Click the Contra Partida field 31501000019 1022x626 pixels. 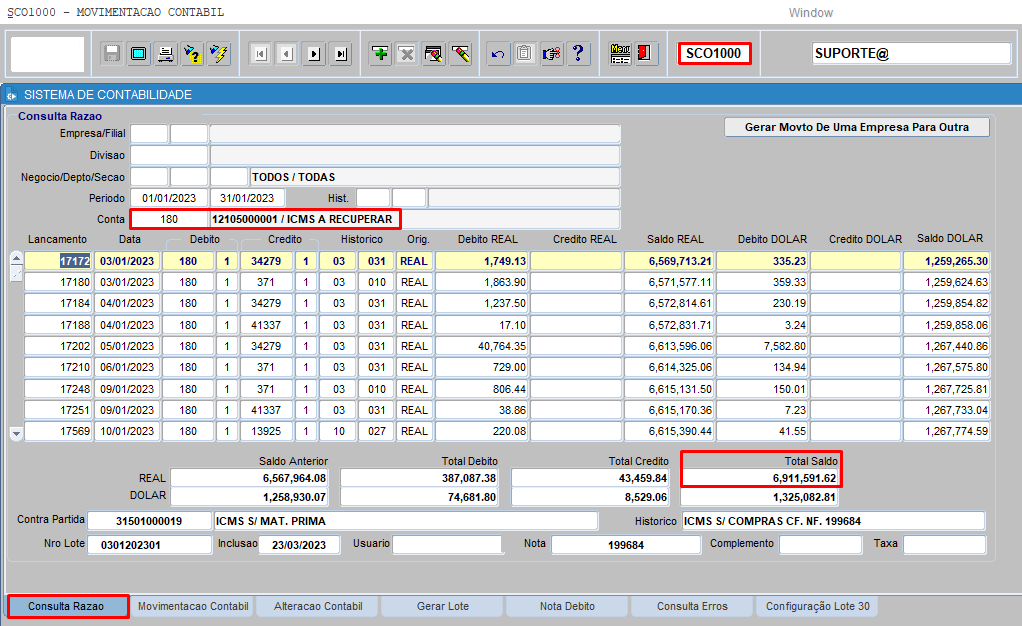pyautogui.click(x=149, y=521)
